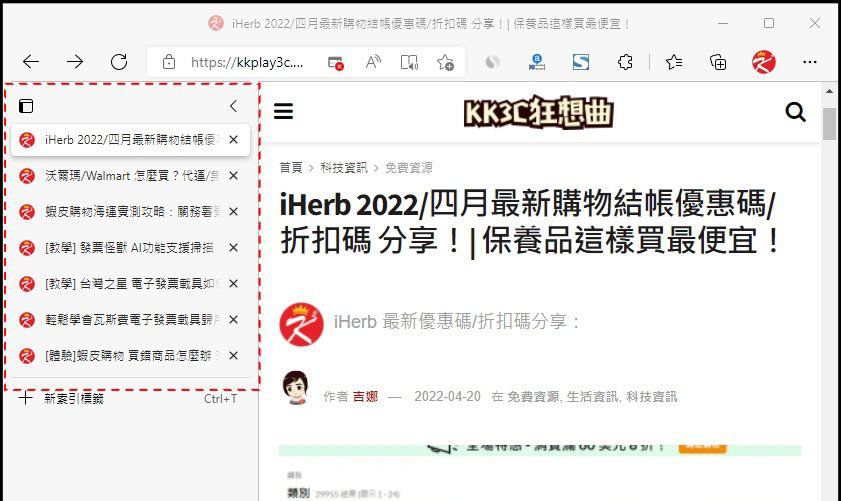Switch to the 輕鬆學會瓦斯費電子發票 tab
Screen dimensions: 841x501
[x=130, y=320]
